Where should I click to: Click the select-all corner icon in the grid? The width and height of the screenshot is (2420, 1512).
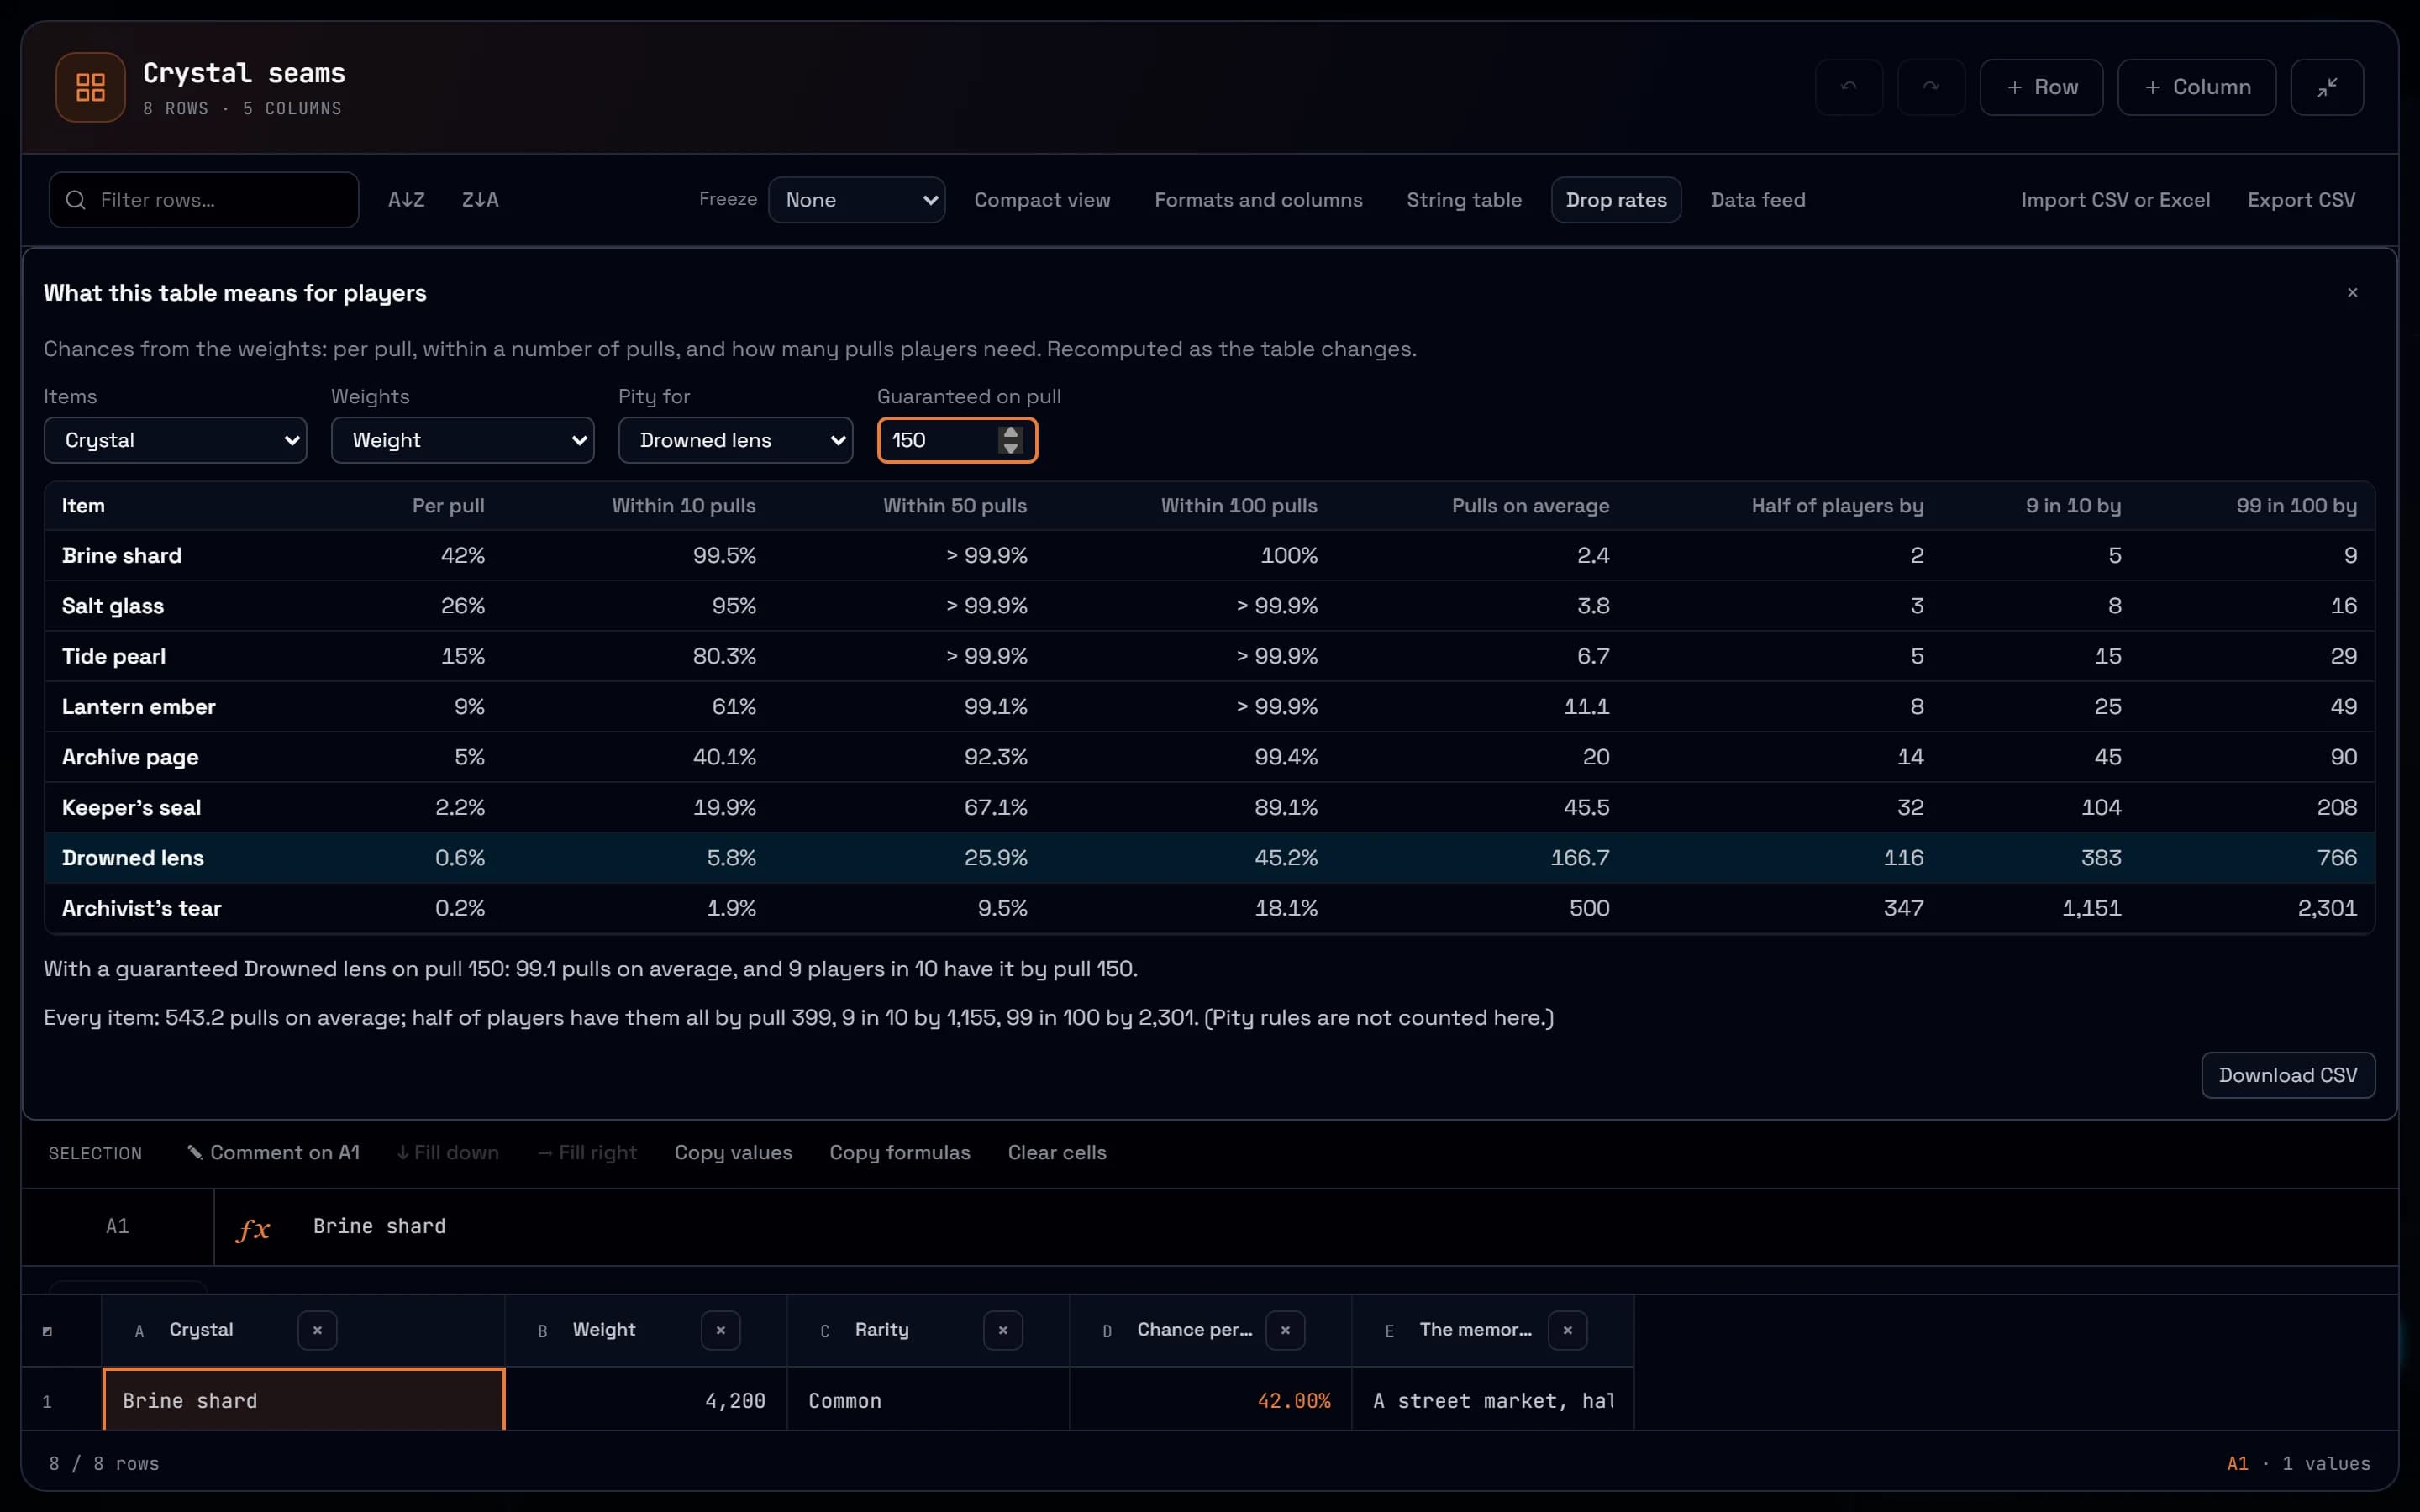pyautogui.click(x=47, y=1331)
